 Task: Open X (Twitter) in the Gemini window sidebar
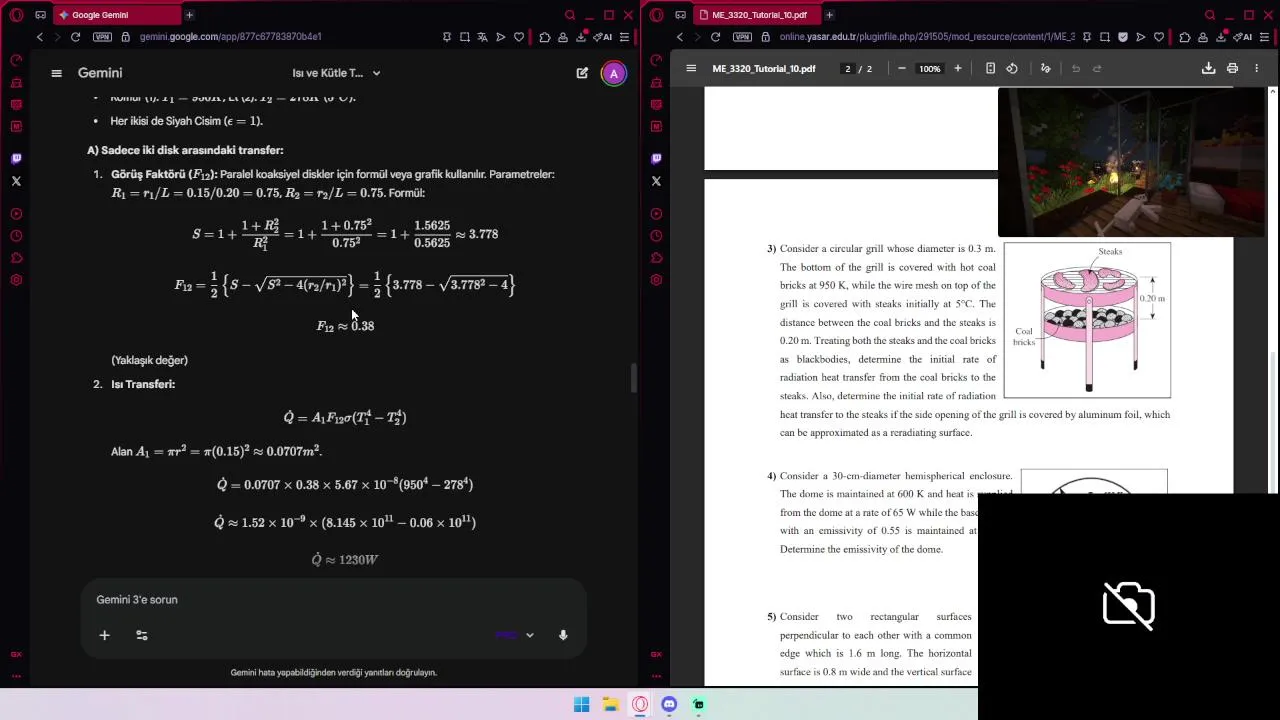(x=16, y=181)
